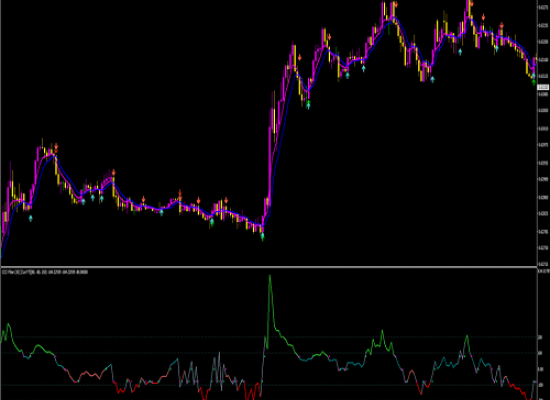Grab the separator between chart and indicator window
The width and height of the screenshot is (550, 400).
click(268, 267)
